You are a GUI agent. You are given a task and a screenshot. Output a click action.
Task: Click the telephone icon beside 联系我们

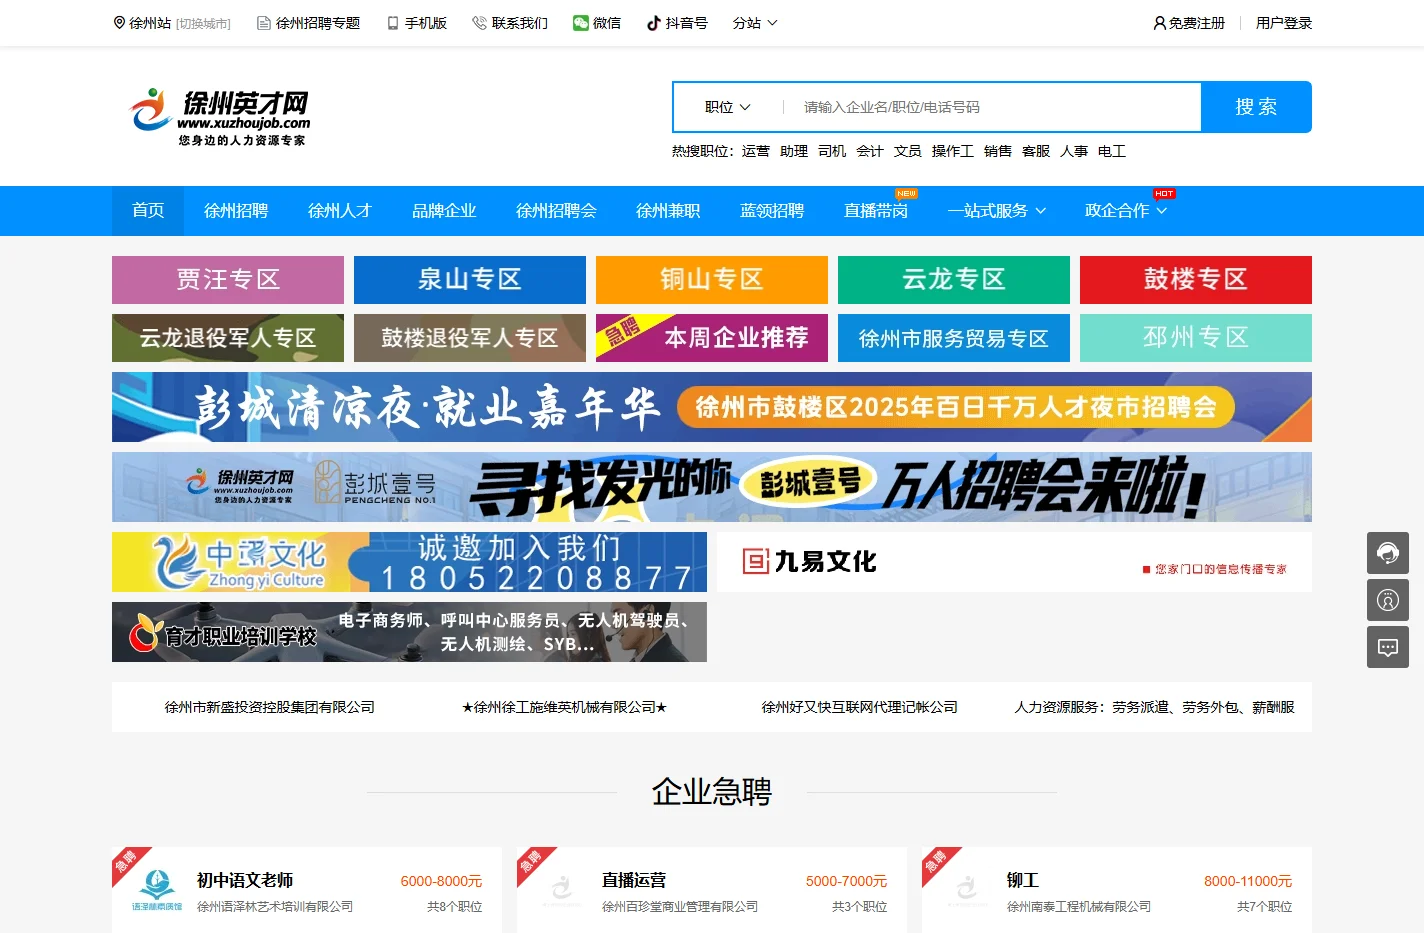(x=479, y=23)
